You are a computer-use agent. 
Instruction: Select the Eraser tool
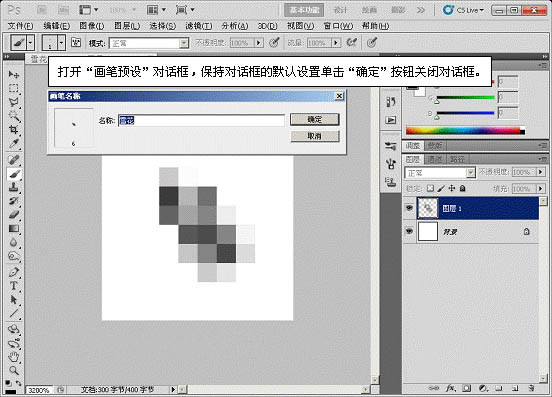point(14,215)
